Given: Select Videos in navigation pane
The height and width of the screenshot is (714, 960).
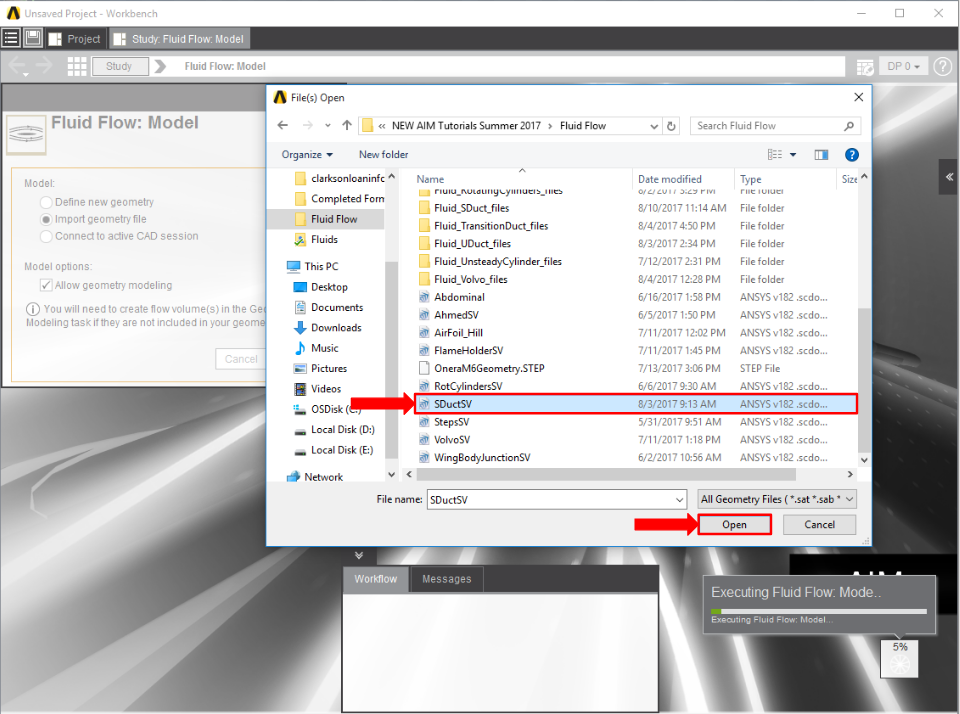Looking at the screenshot, I should [x=326, y=389].
